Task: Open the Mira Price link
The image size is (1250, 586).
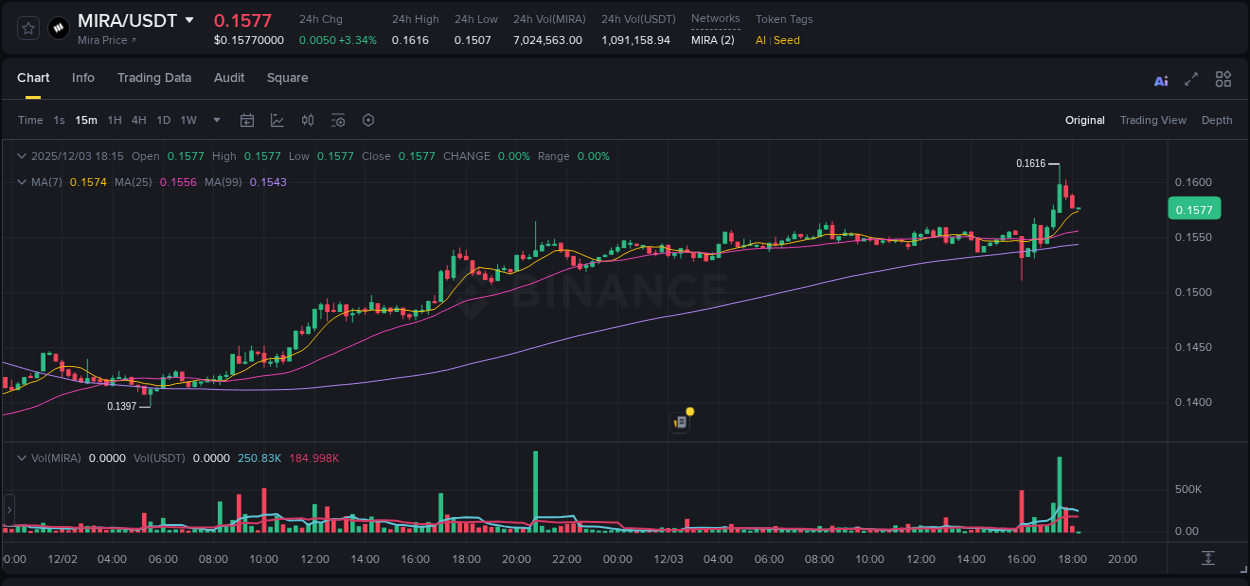Action: [x=107, y=40]
